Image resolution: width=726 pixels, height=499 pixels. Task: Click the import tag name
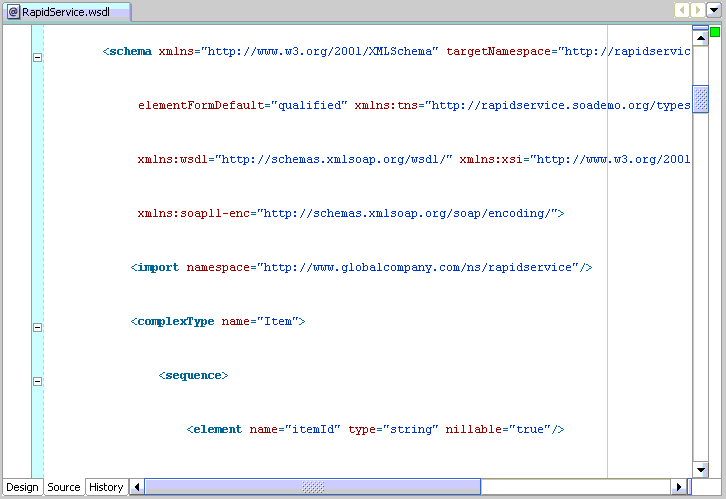coord(158,268)
